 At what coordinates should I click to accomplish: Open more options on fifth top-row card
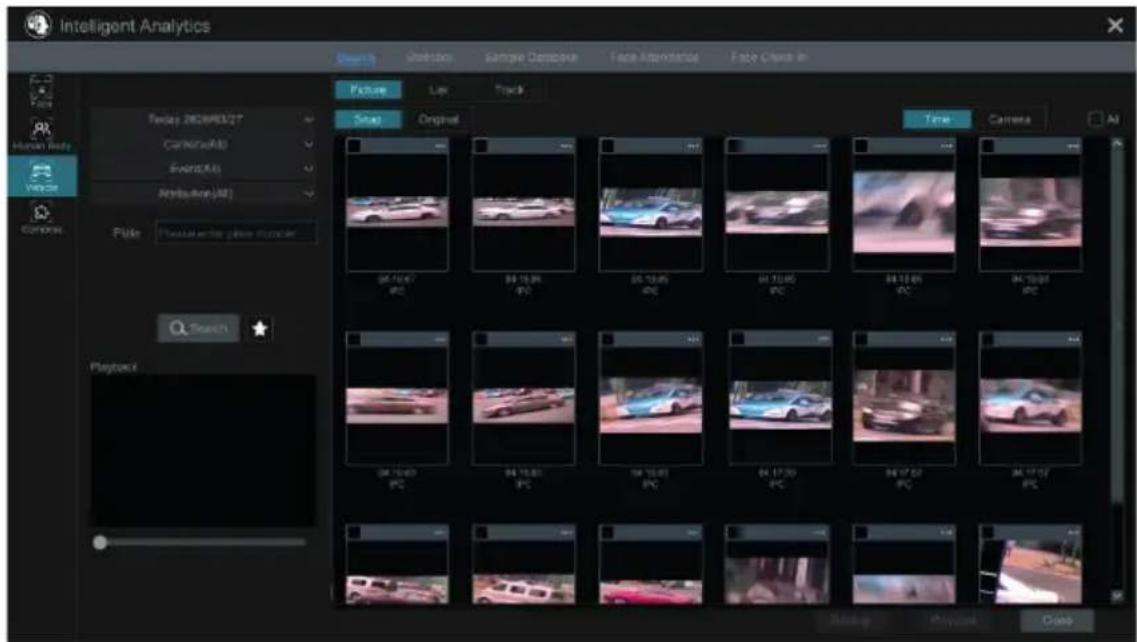pos(946,147)
